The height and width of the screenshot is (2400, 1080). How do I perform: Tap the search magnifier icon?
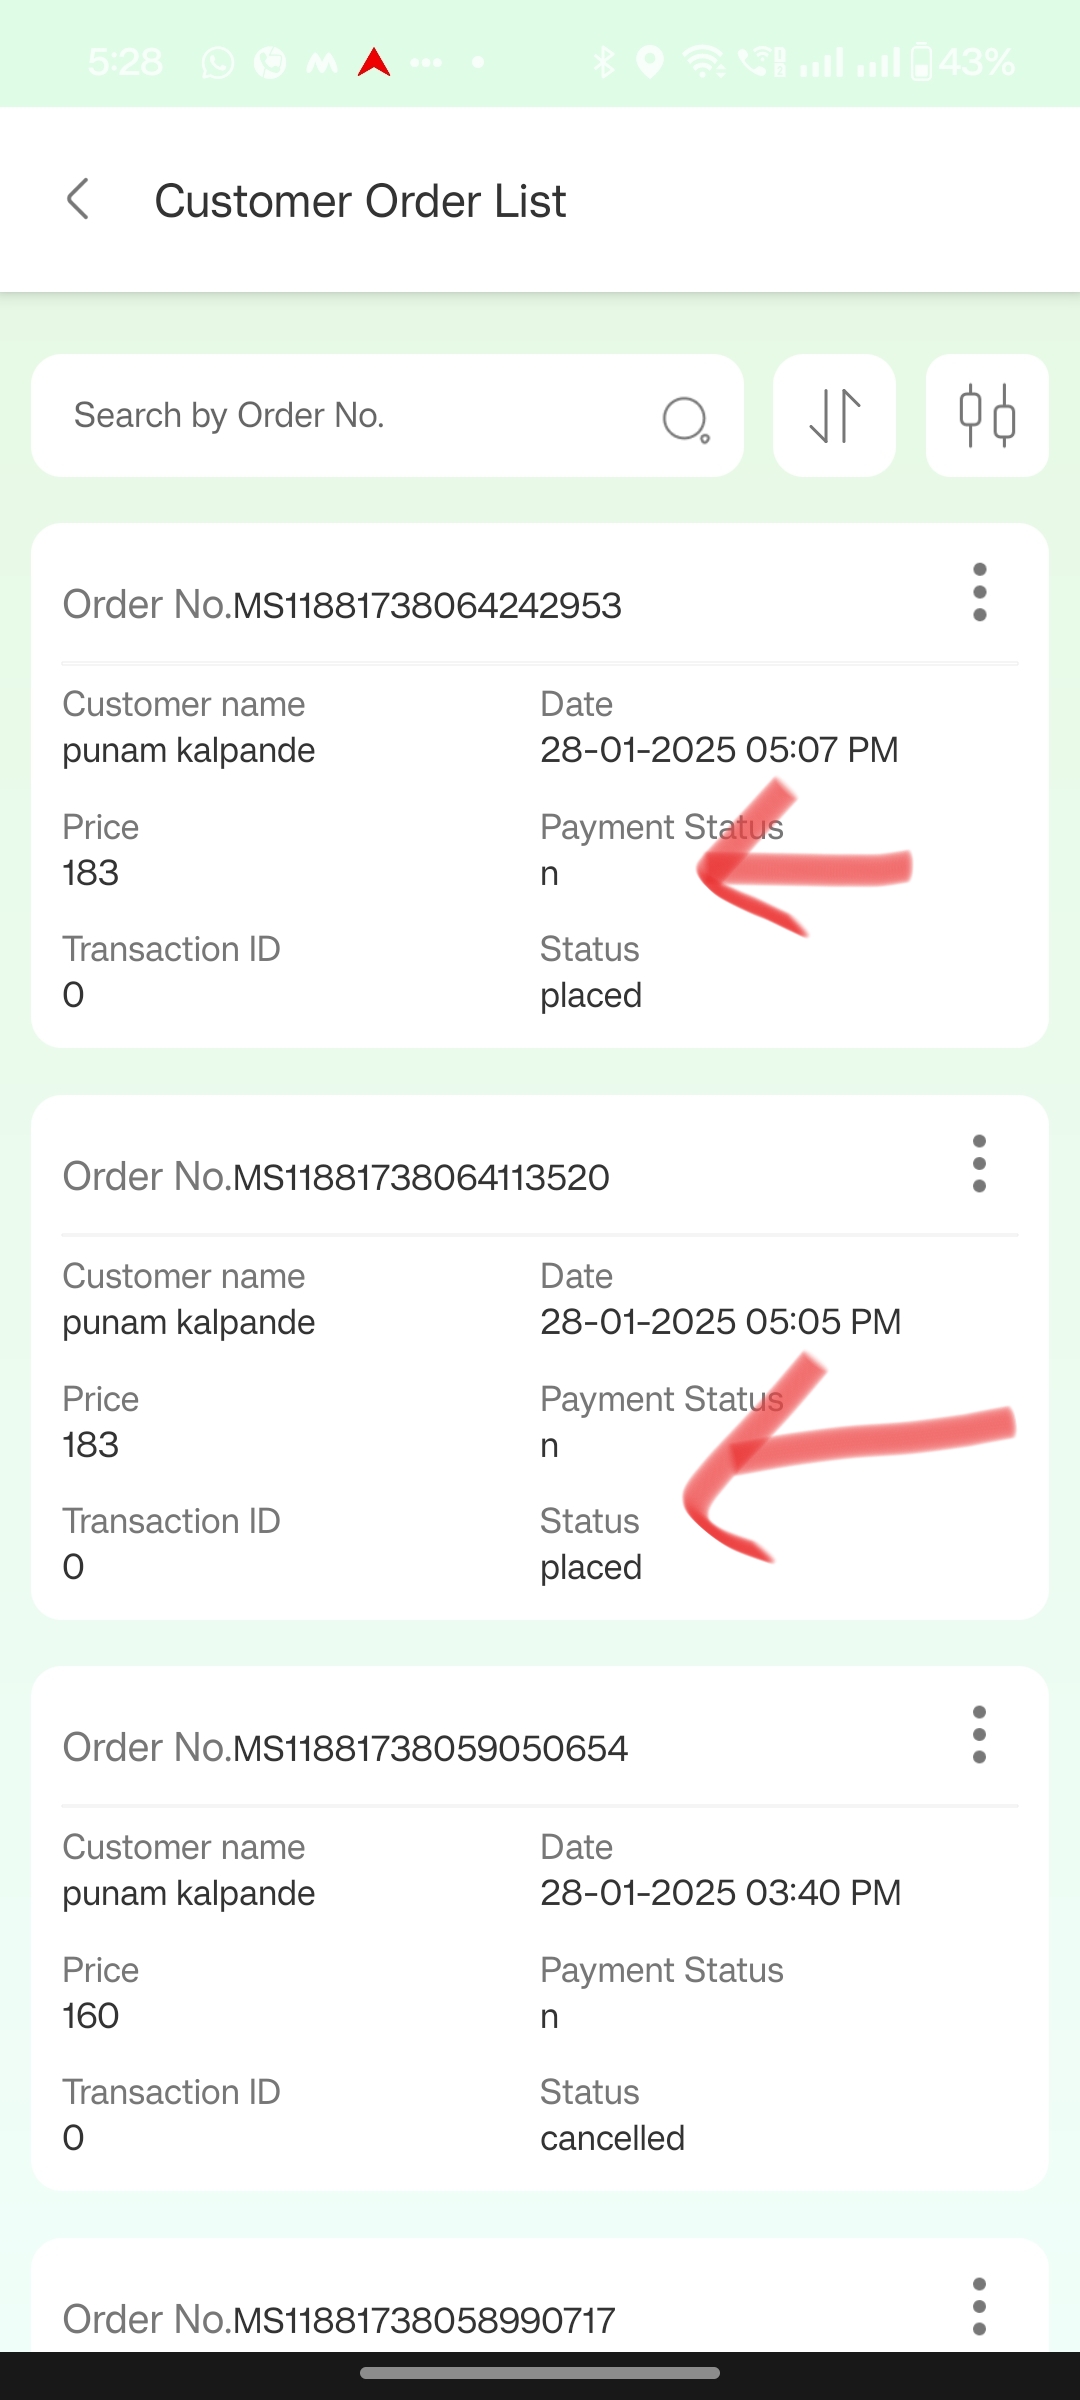(686, 419)
